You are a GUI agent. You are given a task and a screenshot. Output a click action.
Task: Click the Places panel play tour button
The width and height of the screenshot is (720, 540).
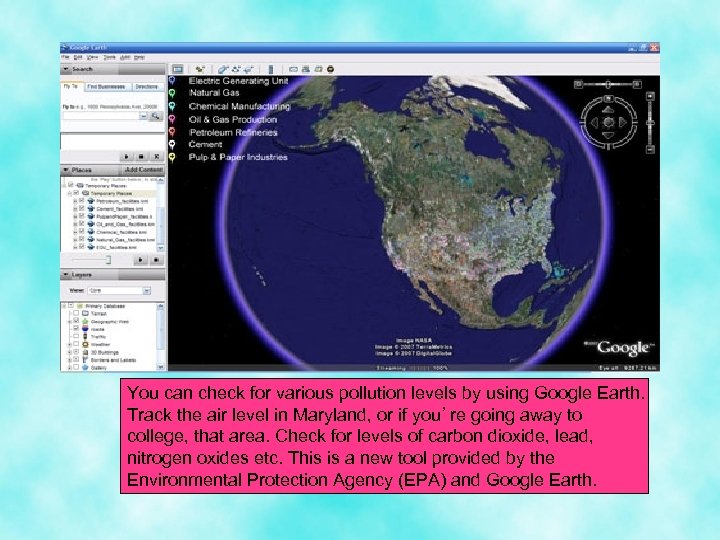(141, 260)
